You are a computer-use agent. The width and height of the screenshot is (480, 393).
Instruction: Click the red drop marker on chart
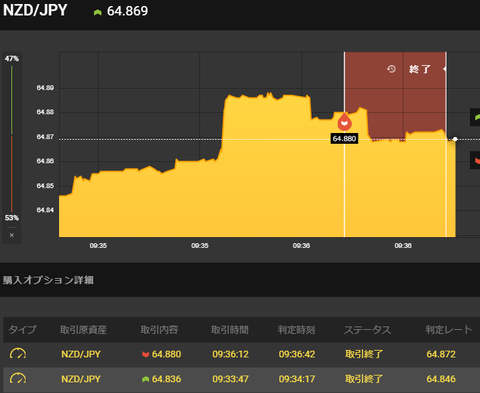click(344, 122)
